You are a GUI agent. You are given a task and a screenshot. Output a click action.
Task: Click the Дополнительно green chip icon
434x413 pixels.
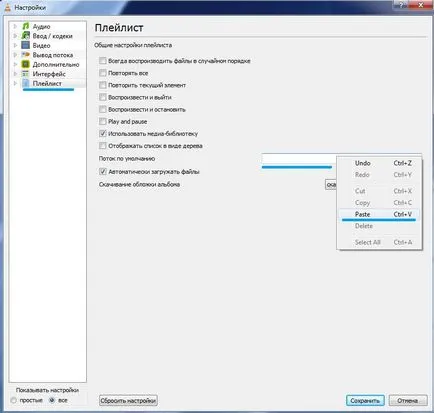coord(26,64)
